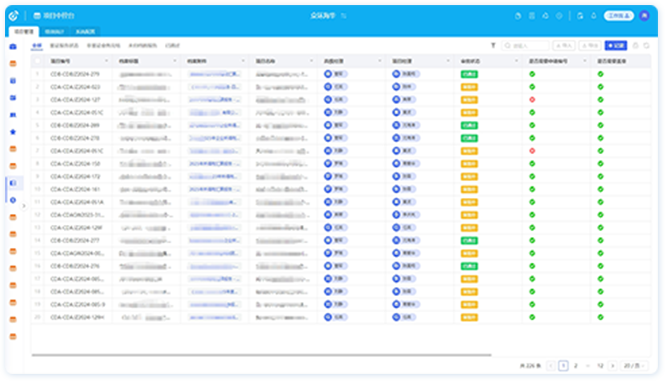
Task: Open the briefcase icon in the sidebar
Action: 13,47
